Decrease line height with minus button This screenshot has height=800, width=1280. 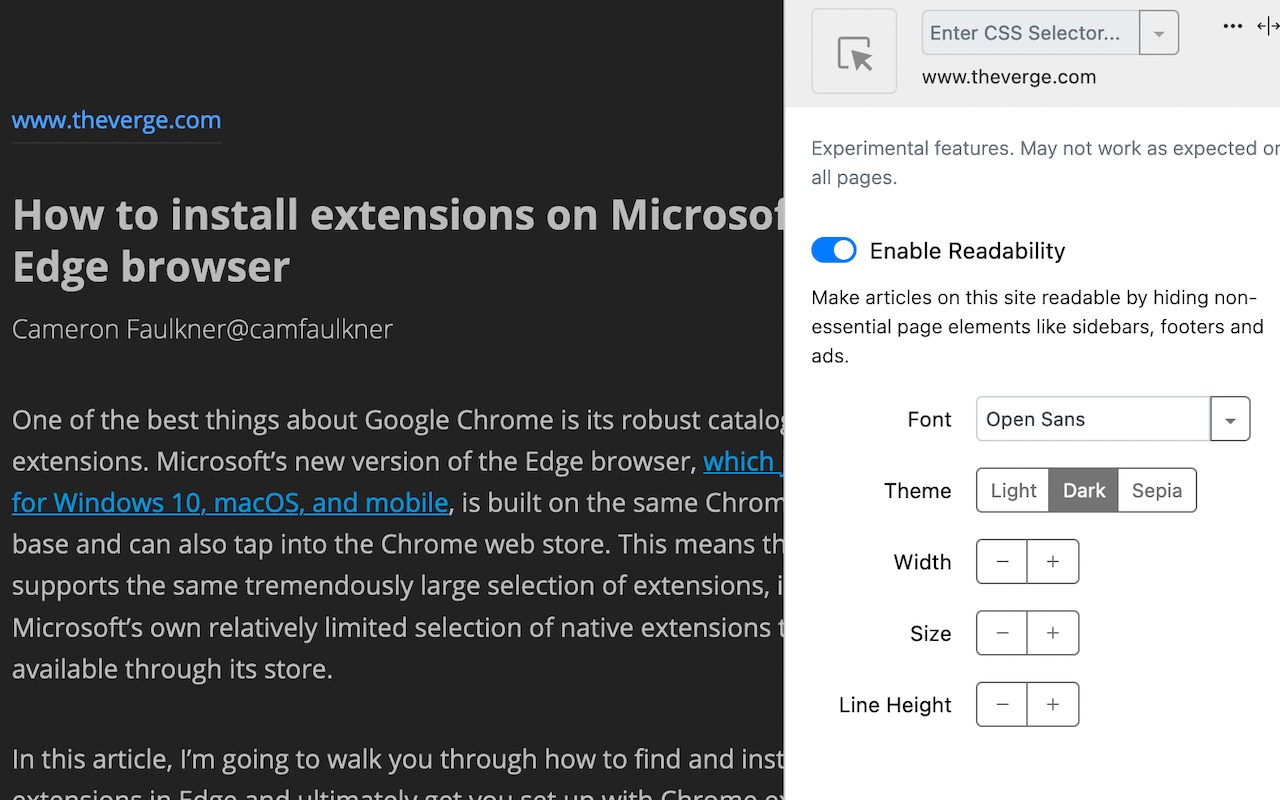(1002, 705)
